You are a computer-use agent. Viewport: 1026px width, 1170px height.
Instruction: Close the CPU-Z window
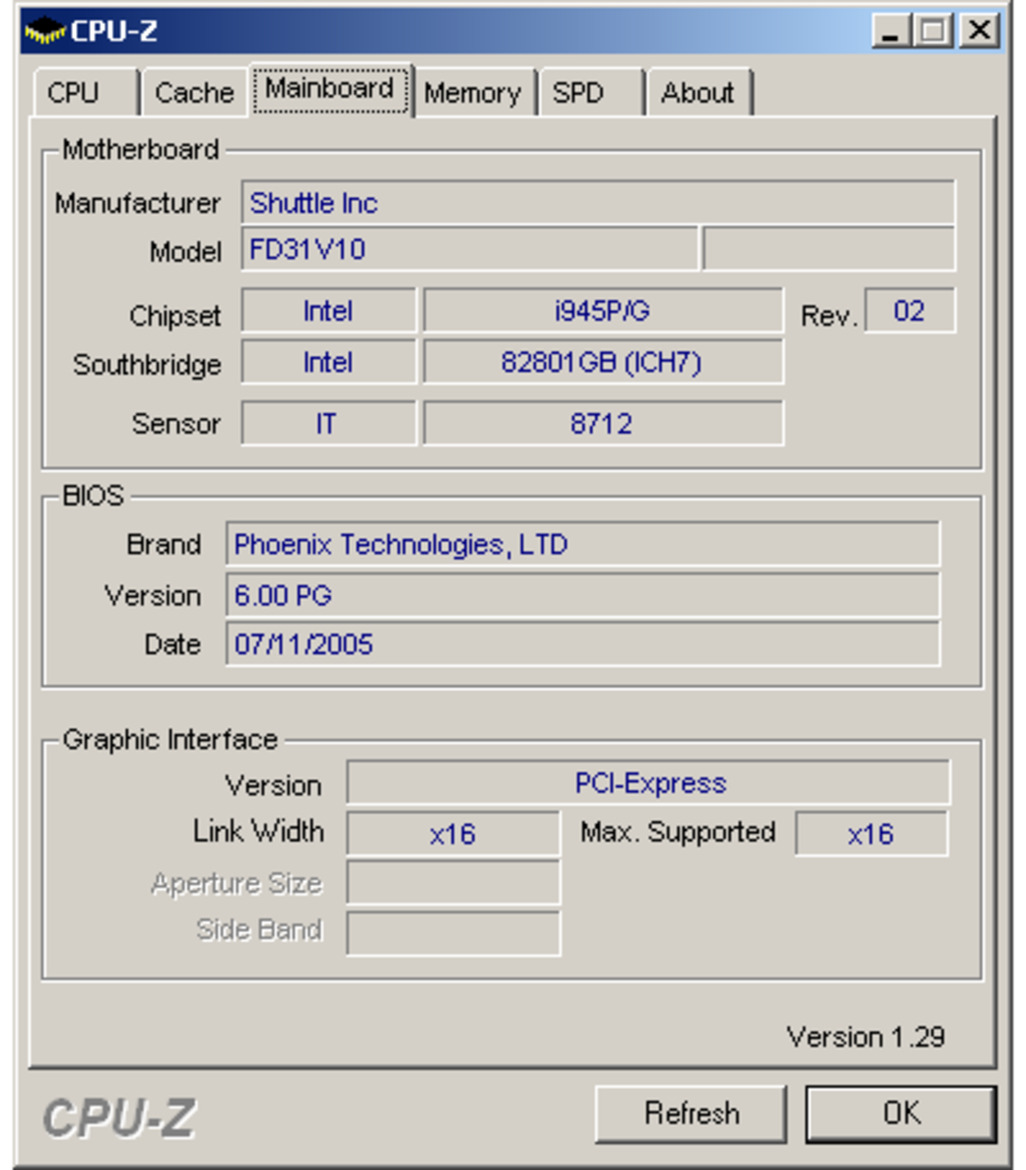978,31
